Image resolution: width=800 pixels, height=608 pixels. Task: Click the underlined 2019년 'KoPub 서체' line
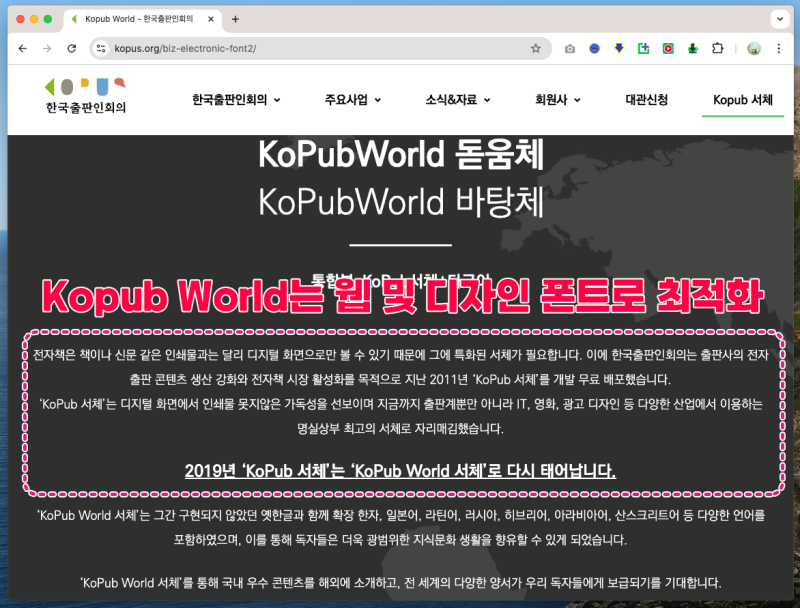click(x=401, y=470)
